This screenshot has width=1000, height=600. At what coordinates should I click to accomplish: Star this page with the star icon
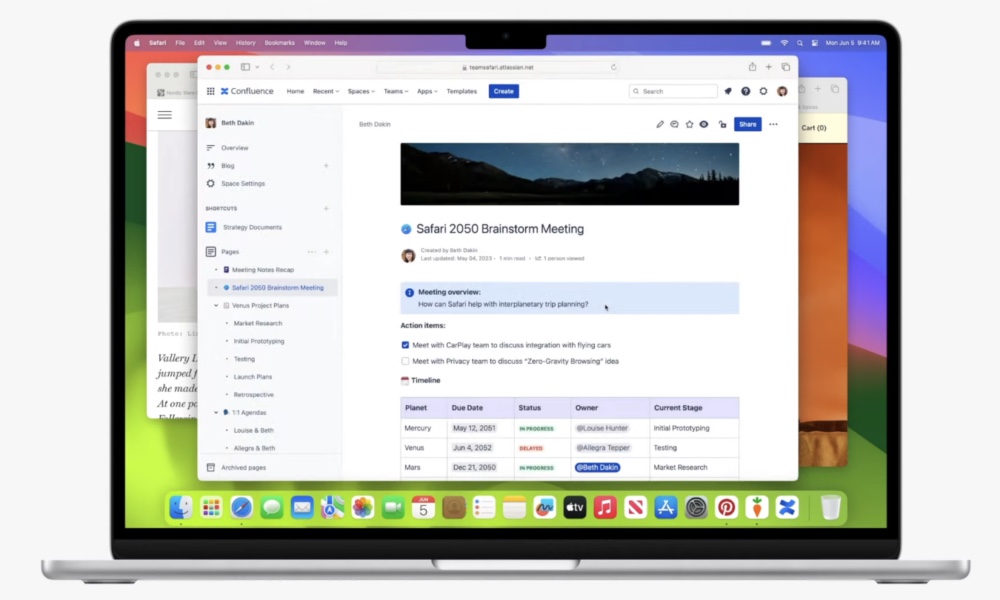tap(689, 124)
